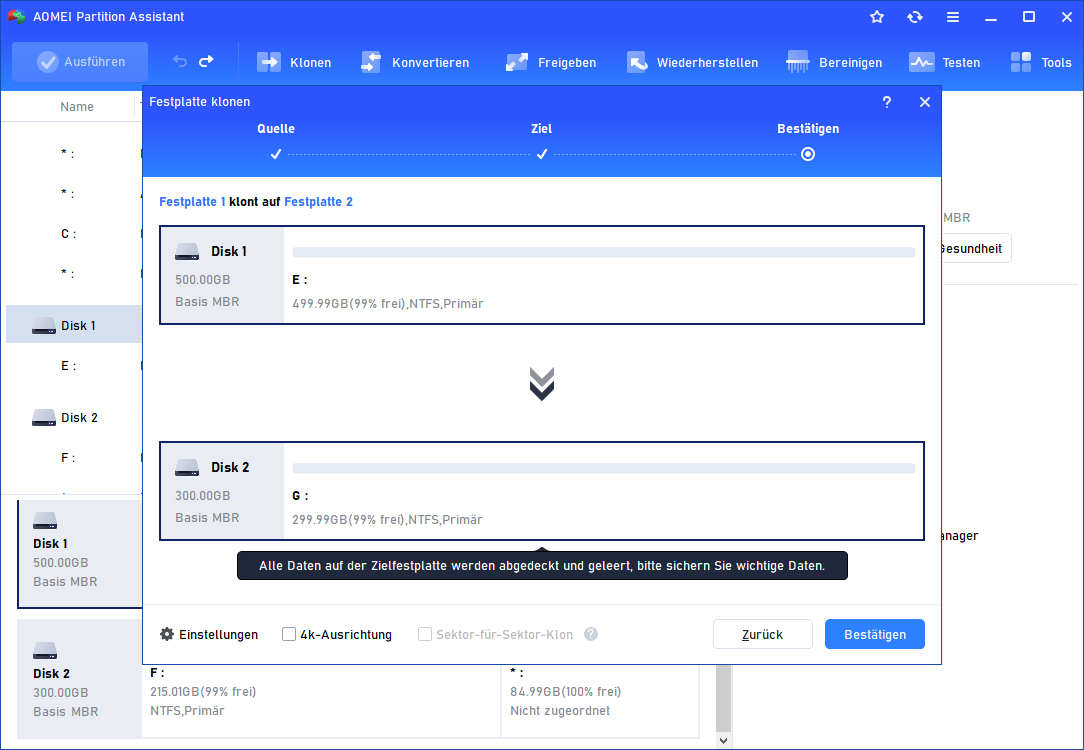Screen dimensions: 1084x750
Task: Click the Ausführen apply button
Action: 80,62
